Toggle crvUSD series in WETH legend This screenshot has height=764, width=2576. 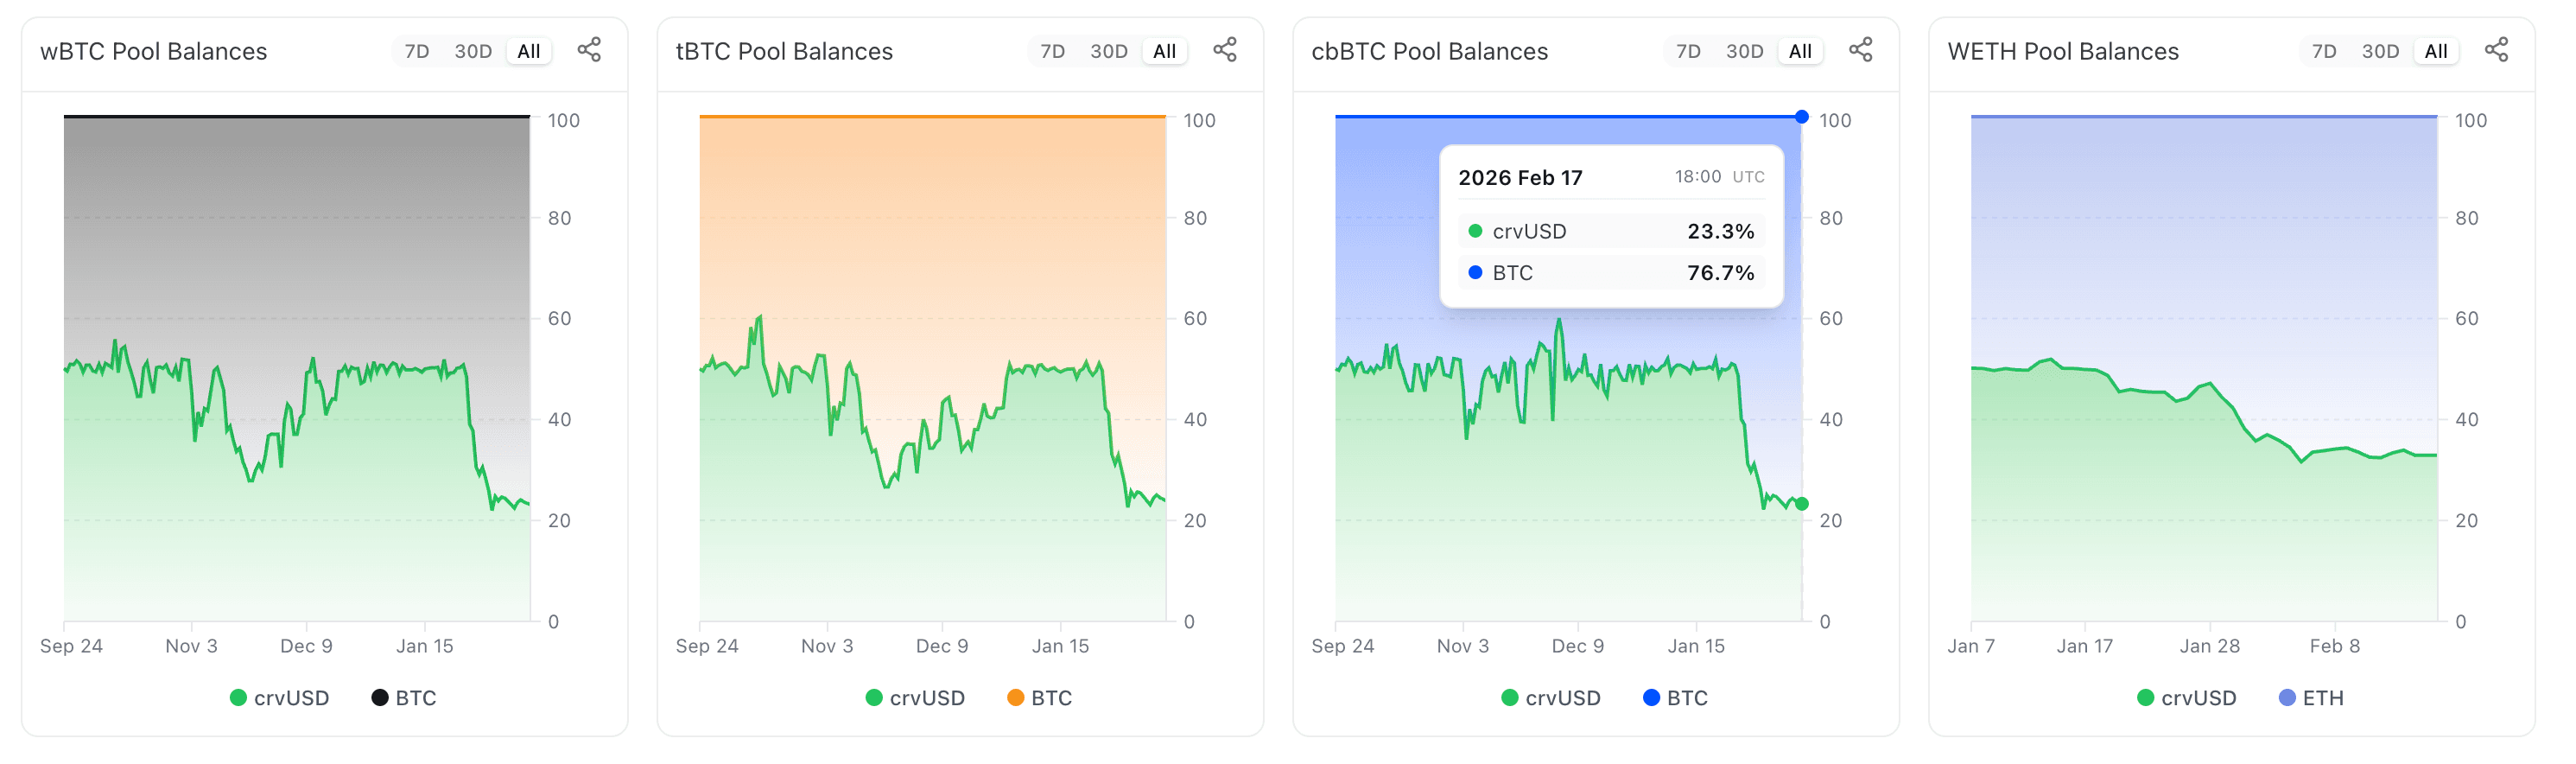[x=2187, y=698]
